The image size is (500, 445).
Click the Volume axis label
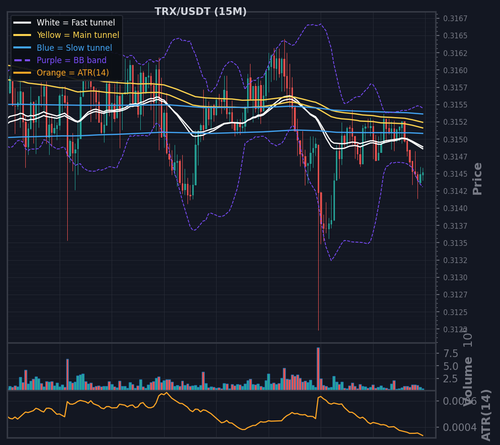tap(468, 381)
